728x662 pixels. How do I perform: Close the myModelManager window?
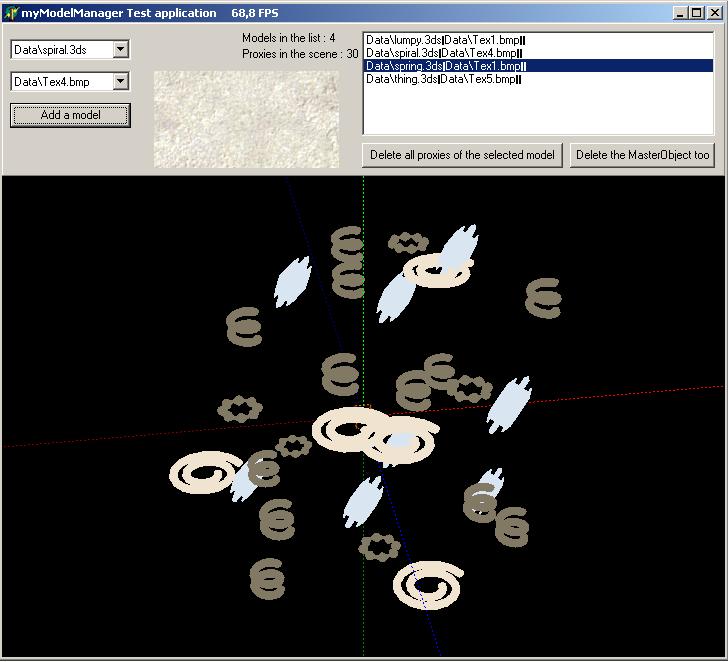714,13
